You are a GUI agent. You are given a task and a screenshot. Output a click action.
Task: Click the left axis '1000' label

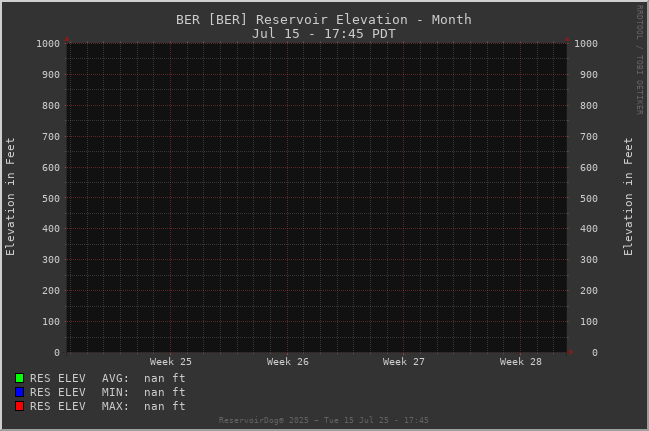coord(48,43)
